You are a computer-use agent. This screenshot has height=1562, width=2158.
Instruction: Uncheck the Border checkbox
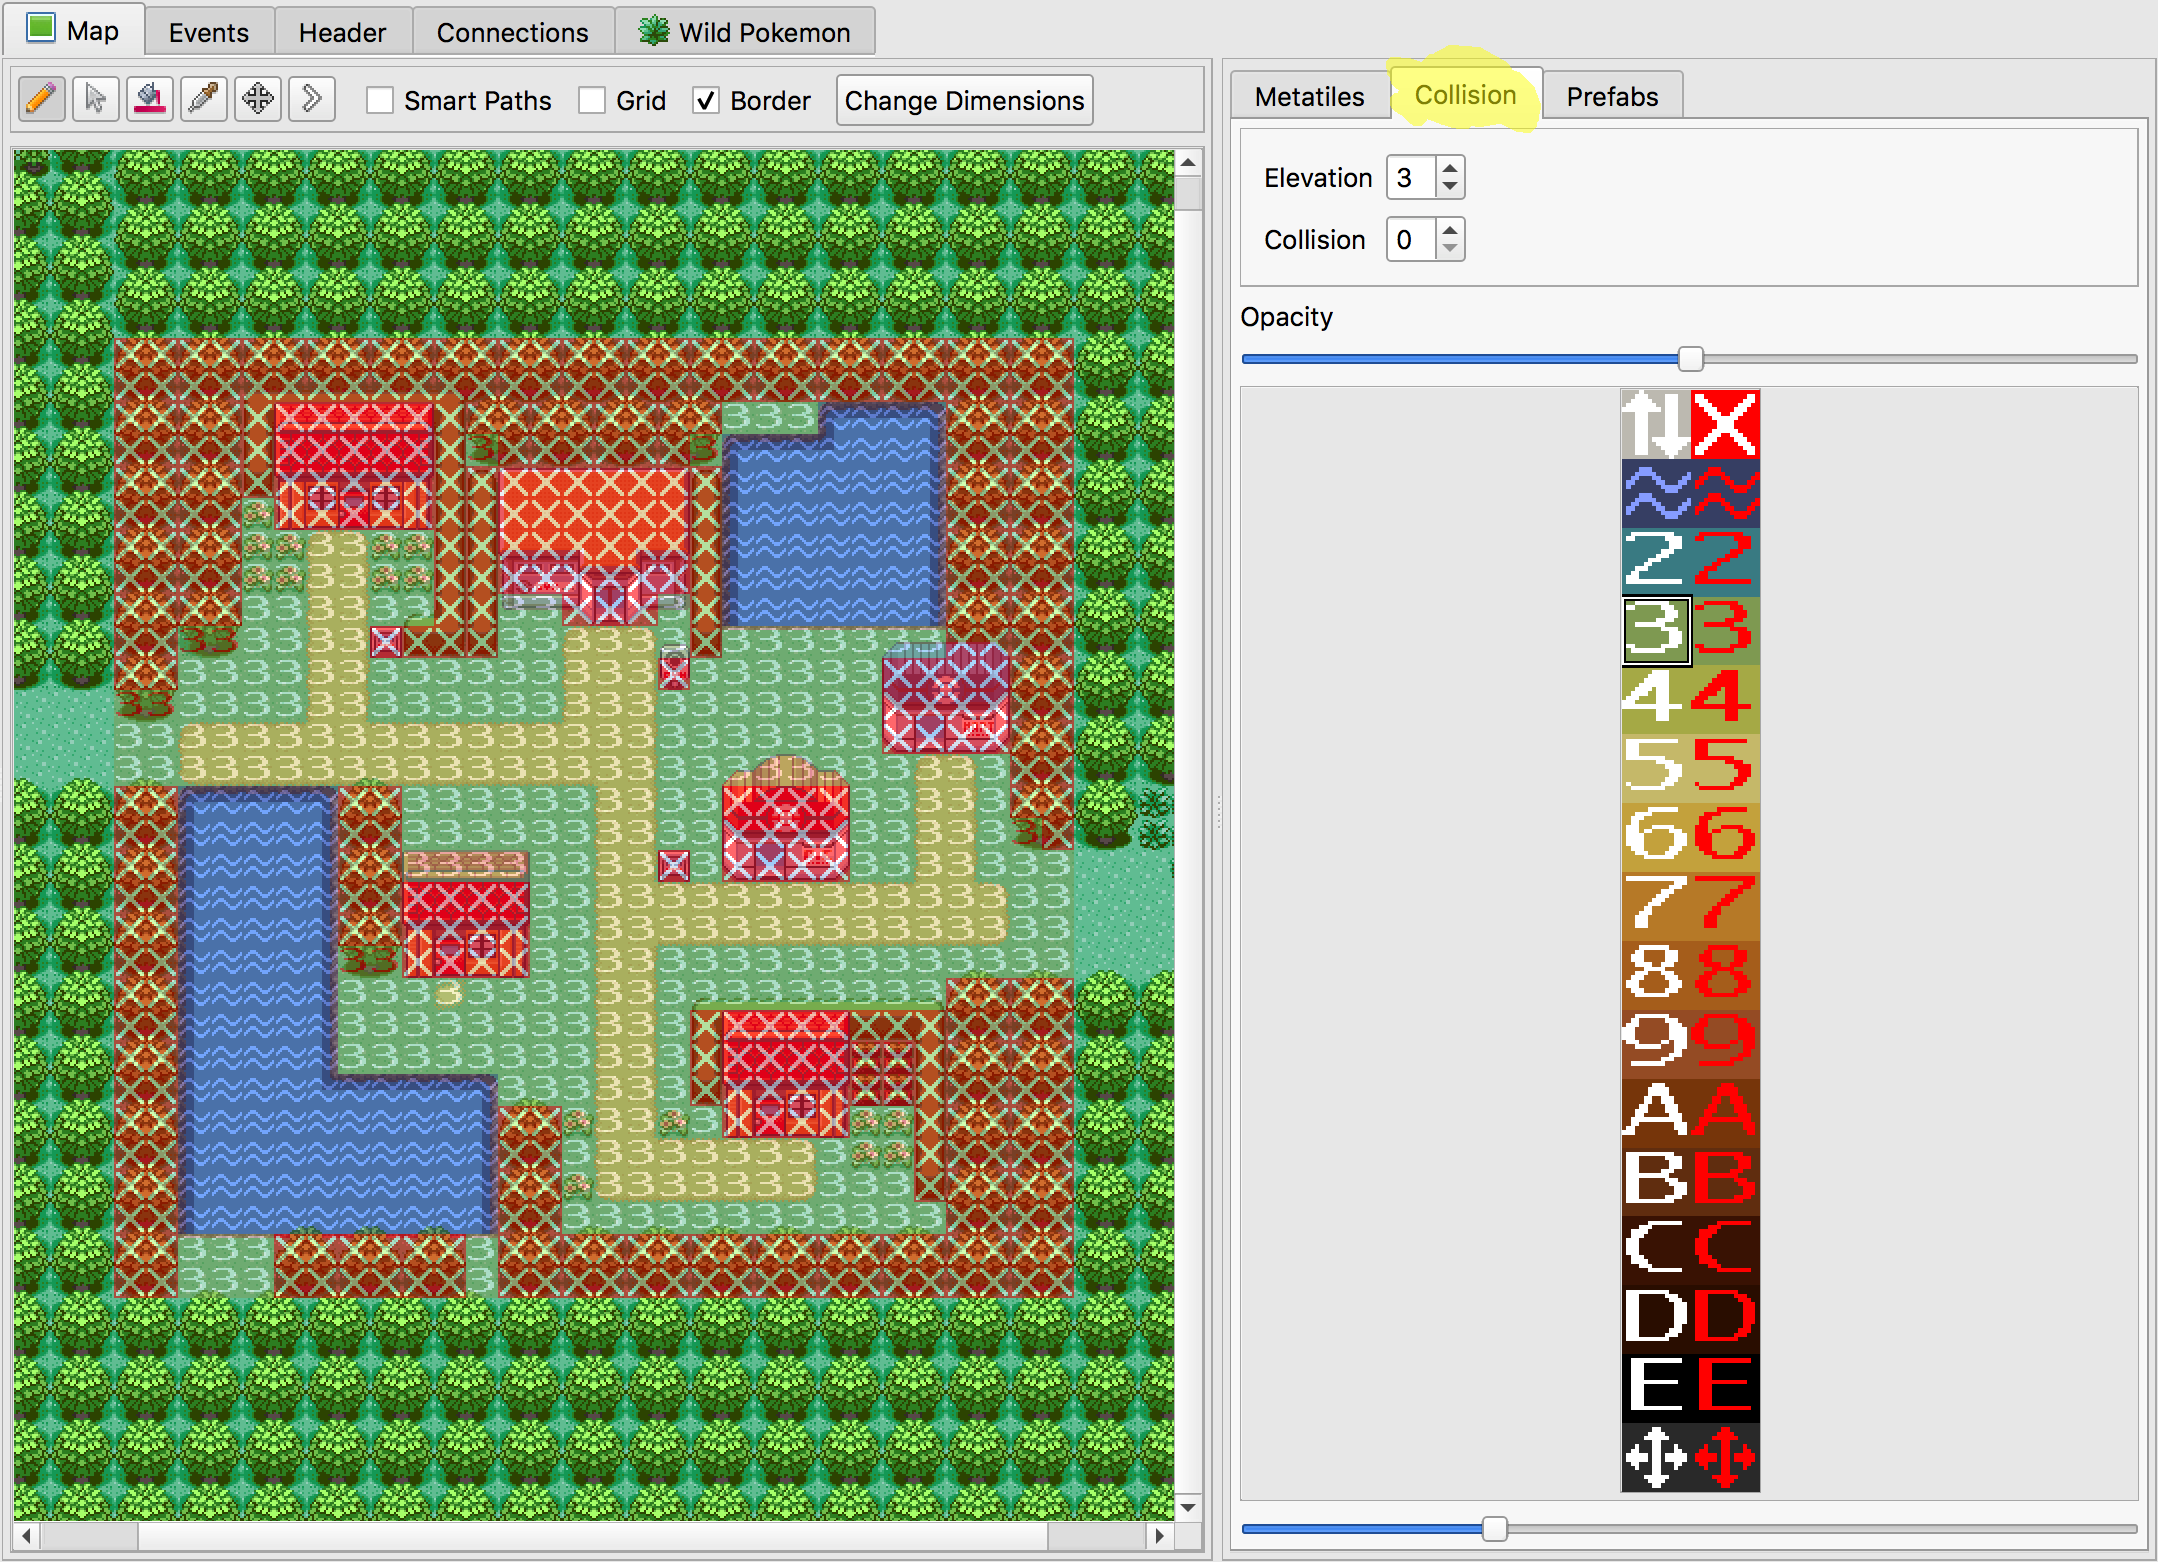coord(706,100)
